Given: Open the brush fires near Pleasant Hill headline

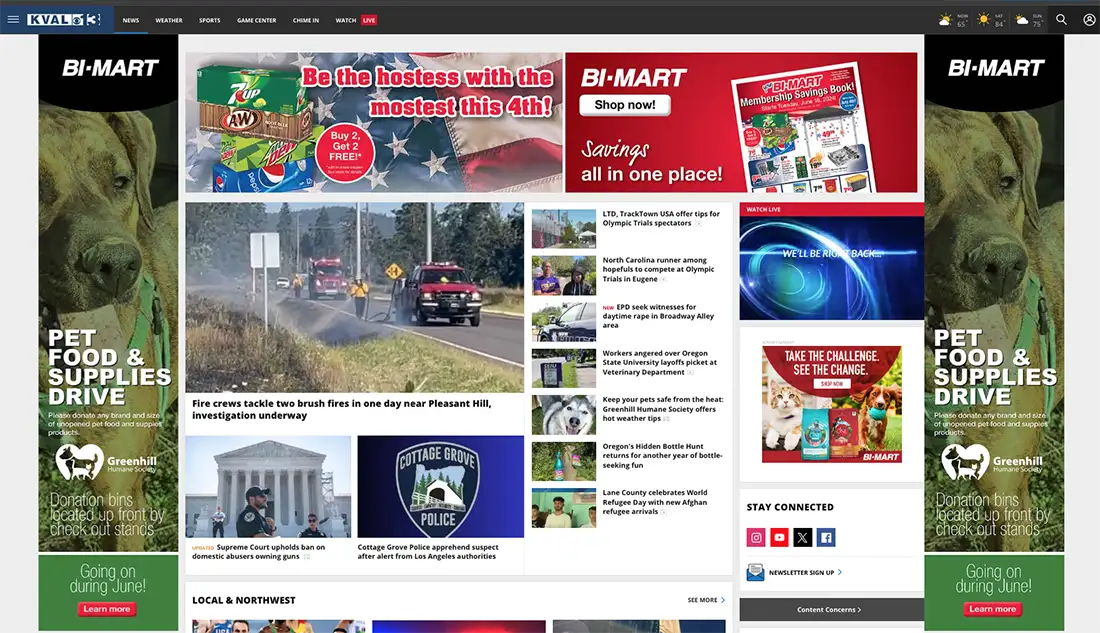Looking at the screenshot, I should click(342, 409).
